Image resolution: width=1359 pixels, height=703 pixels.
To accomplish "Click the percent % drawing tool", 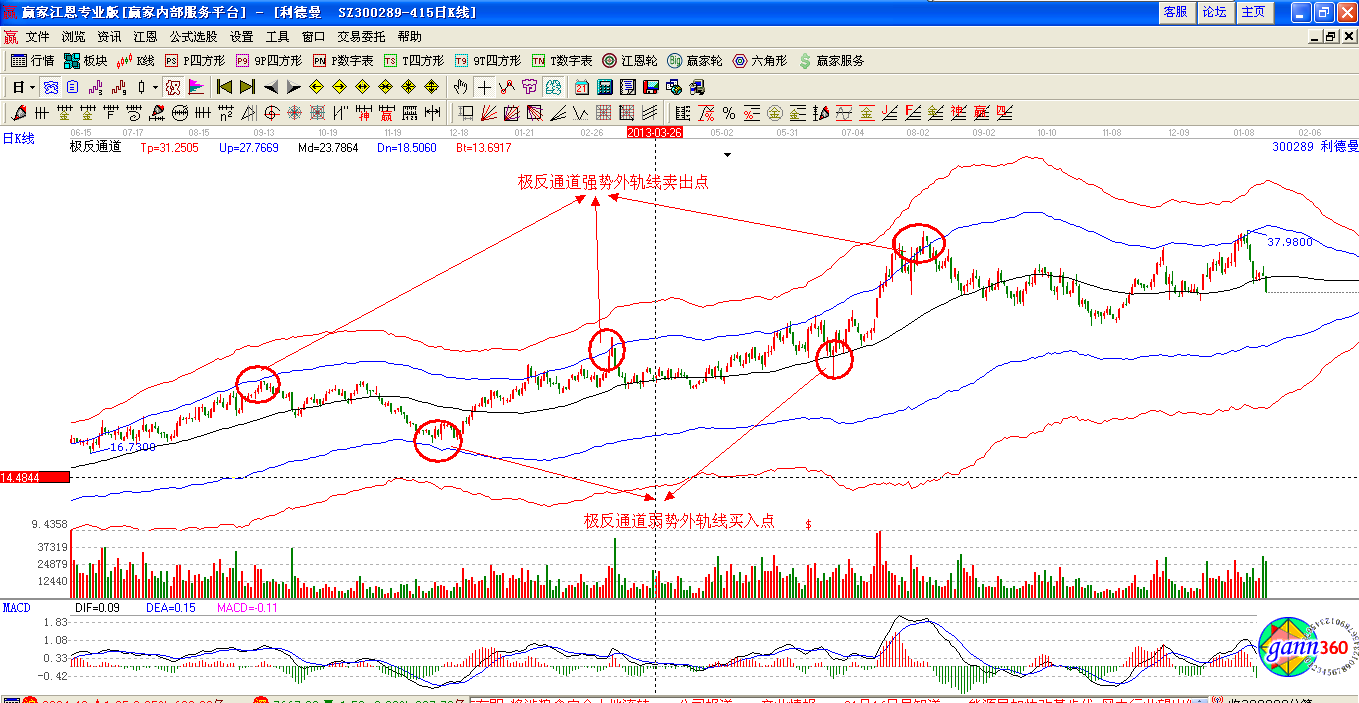I will (x=729, y=113).
